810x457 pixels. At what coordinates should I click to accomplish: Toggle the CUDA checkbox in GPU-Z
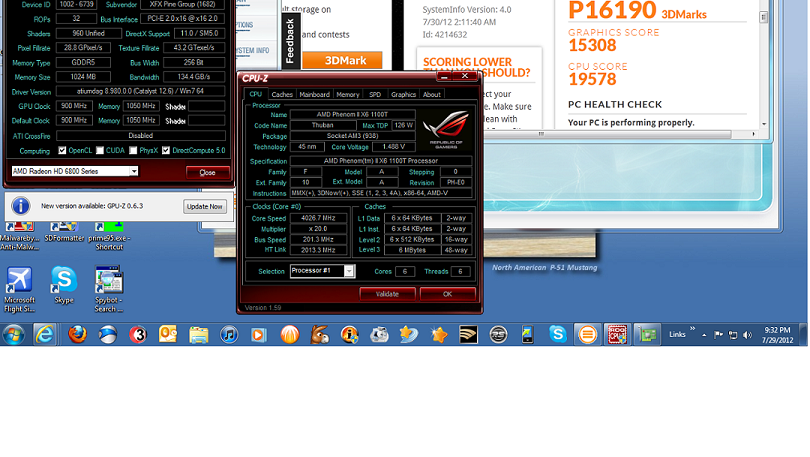(x=100, y=150)
